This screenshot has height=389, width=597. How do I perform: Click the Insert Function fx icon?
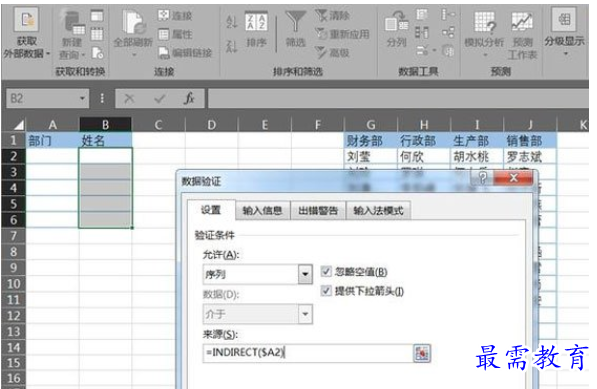coord(189,99)
